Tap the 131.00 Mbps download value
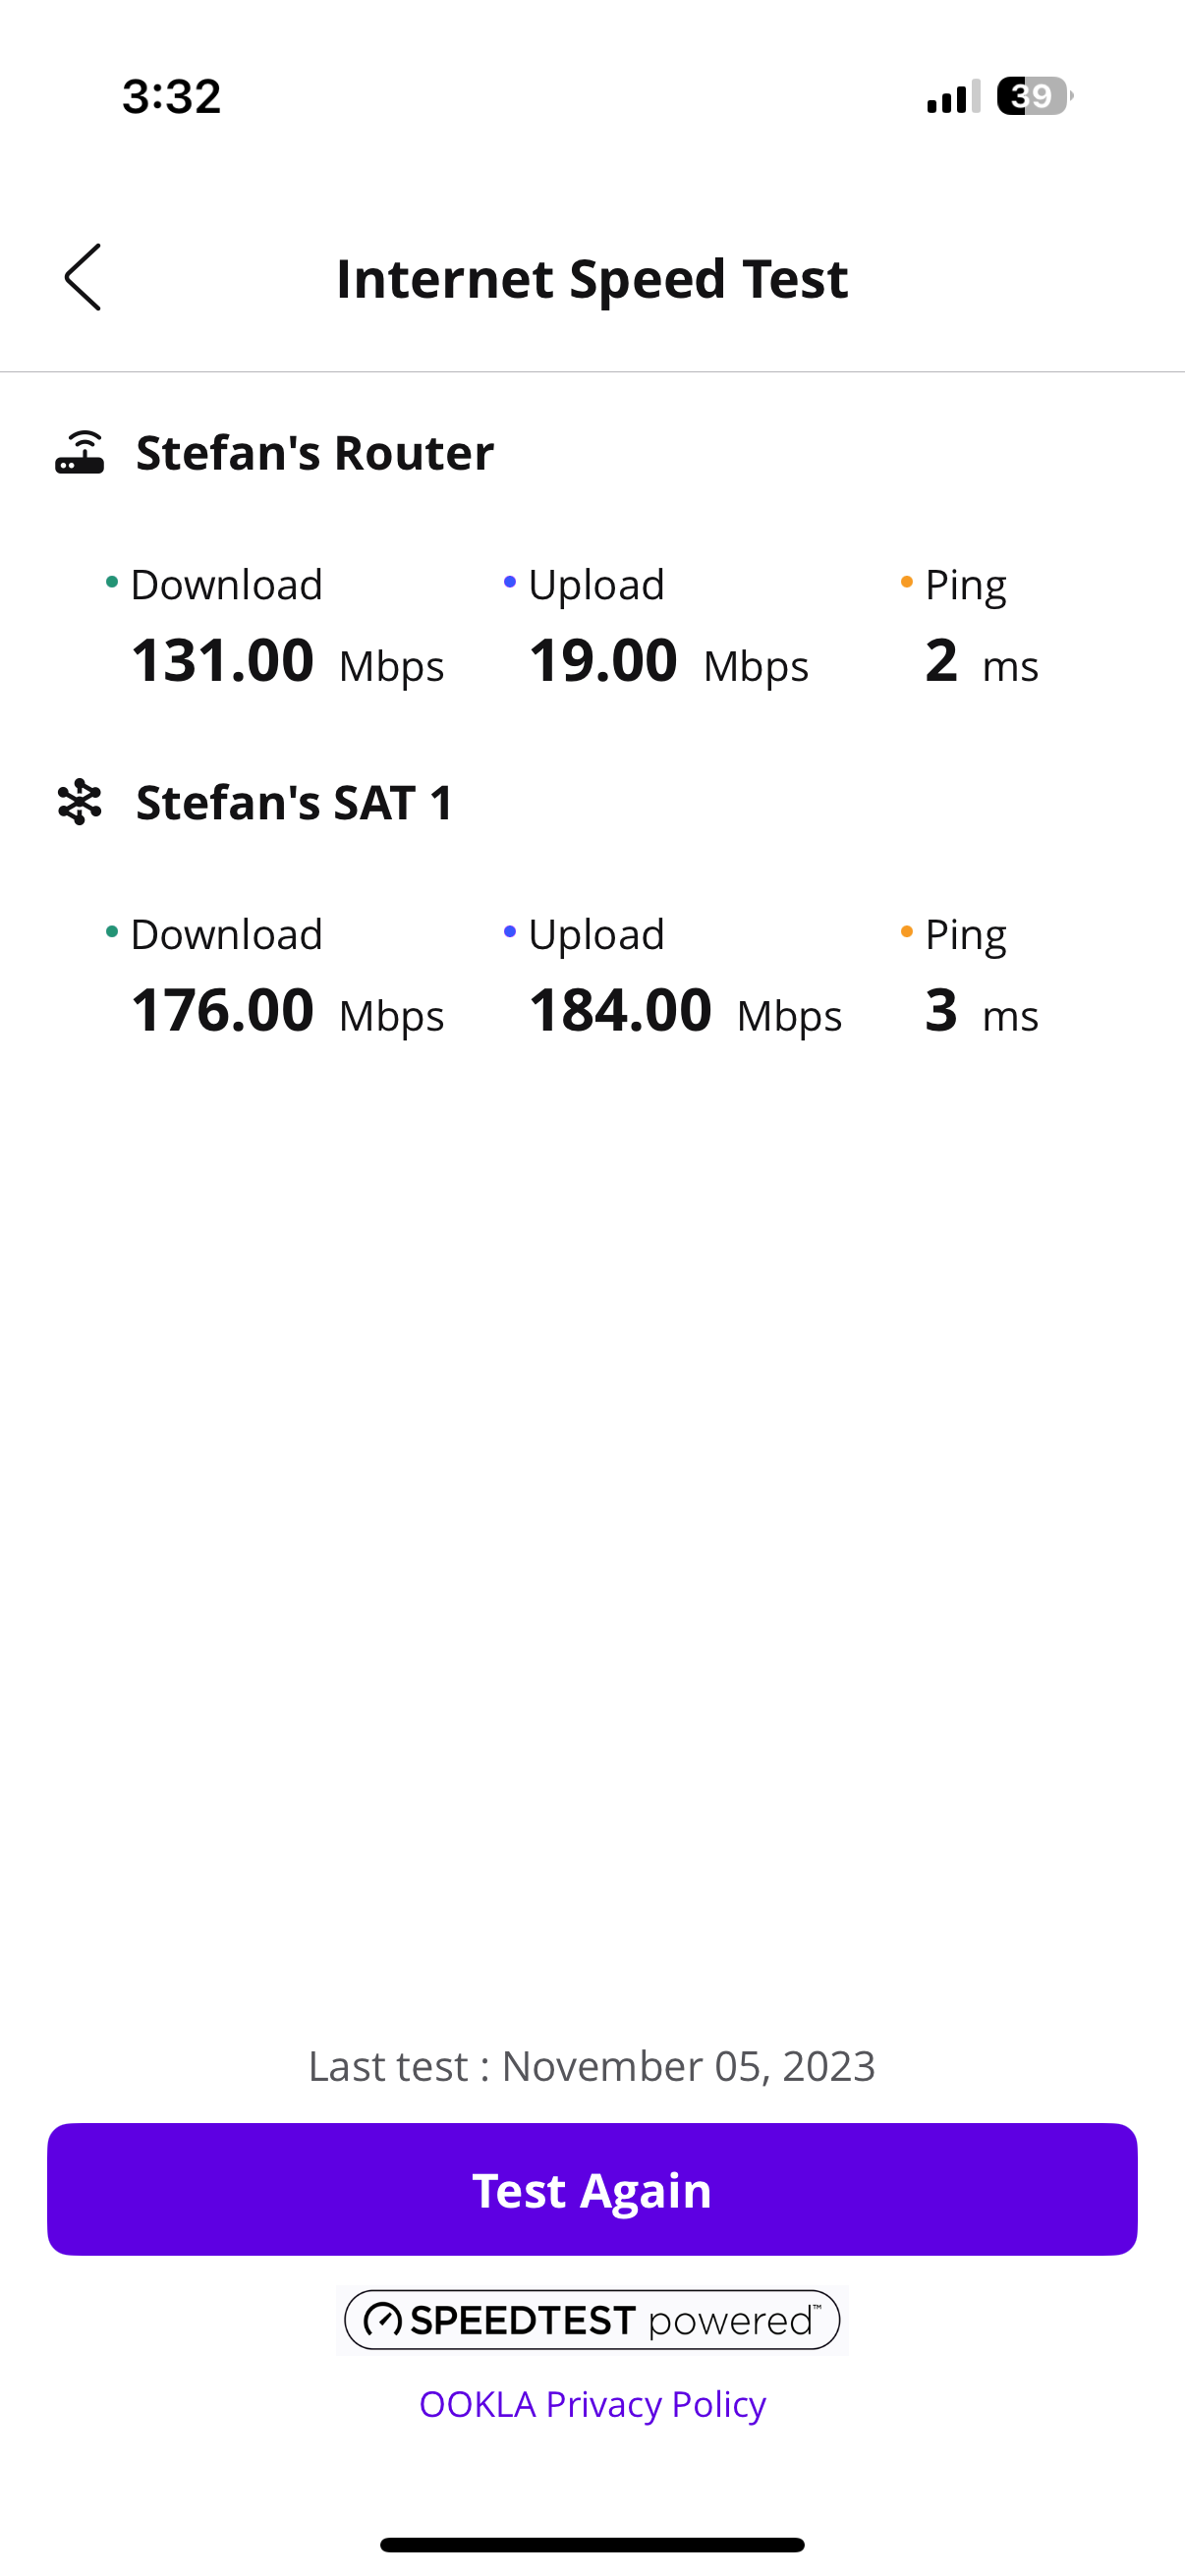The width and height of the screenshot is (1185, 2576). click(287, 661)
